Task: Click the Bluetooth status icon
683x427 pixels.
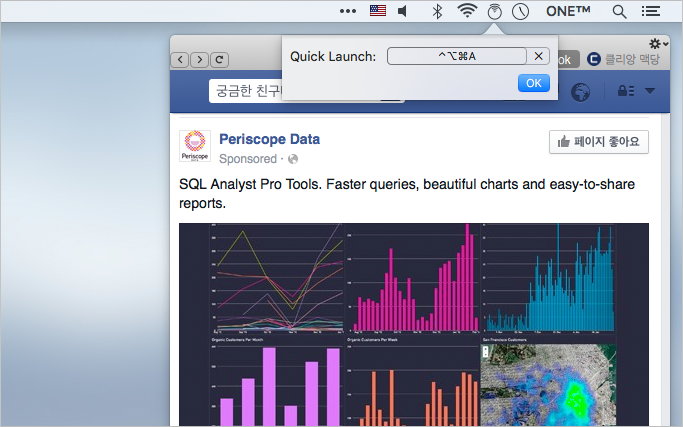Action: tap(437, 11)
